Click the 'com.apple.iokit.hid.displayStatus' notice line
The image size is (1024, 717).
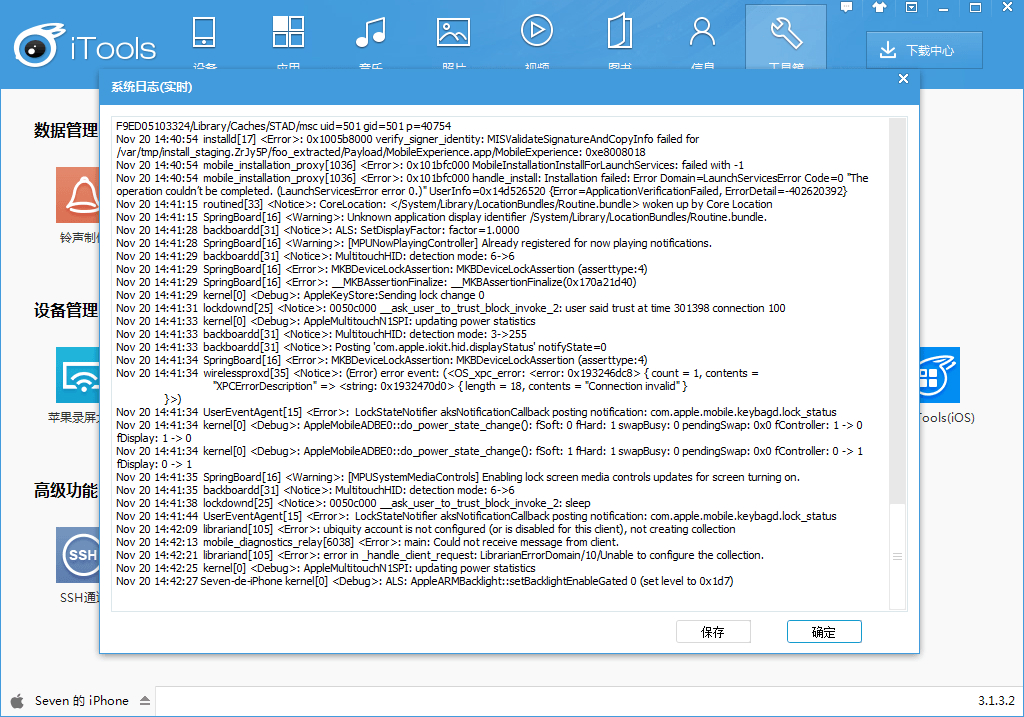(x=361, y=347)
